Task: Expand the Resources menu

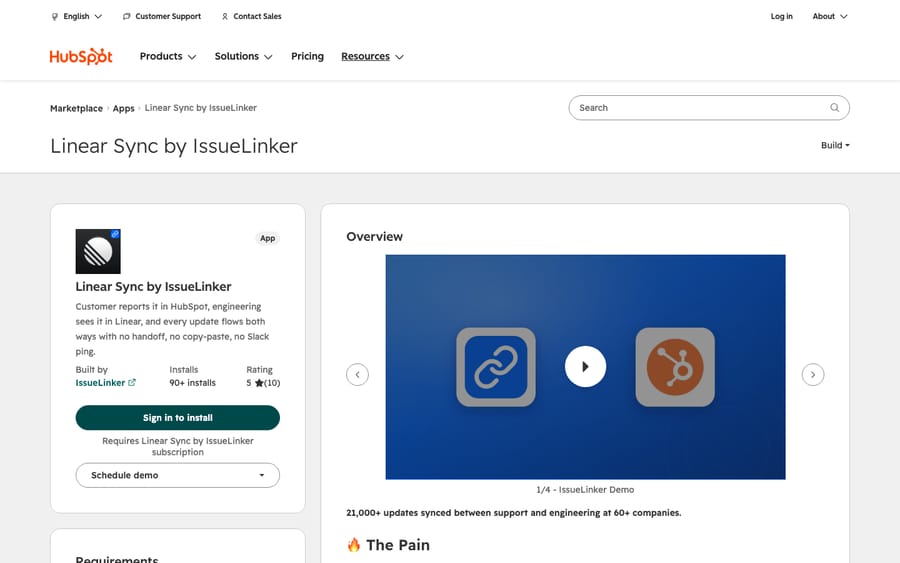Action: pyautogui.click(x=373, y=56)
